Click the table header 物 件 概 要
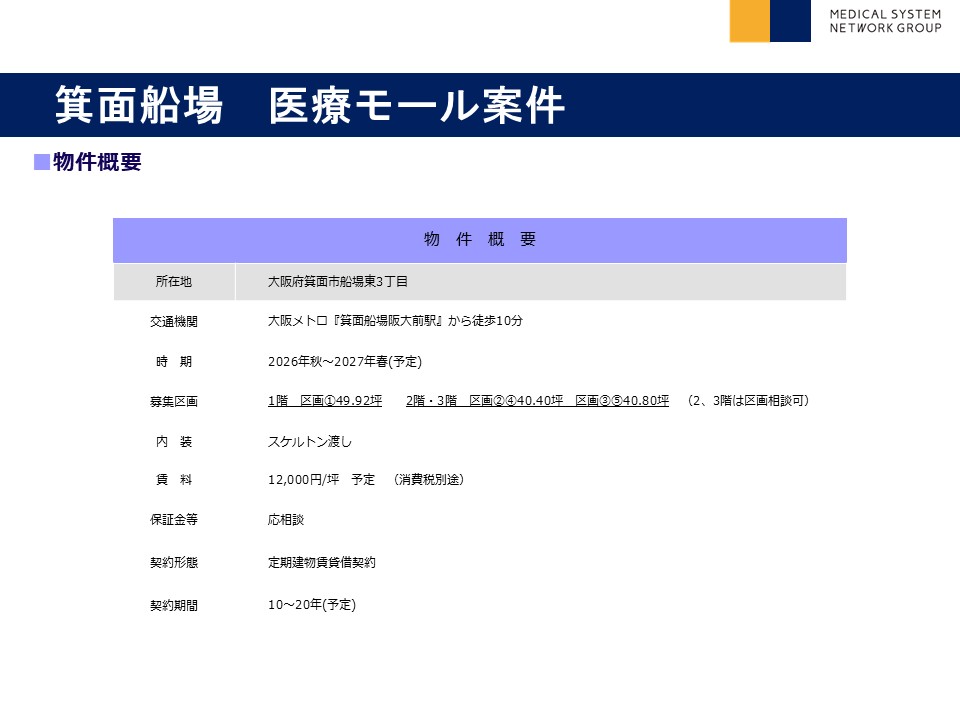The image size is (960, 720). tap(480, 239)
